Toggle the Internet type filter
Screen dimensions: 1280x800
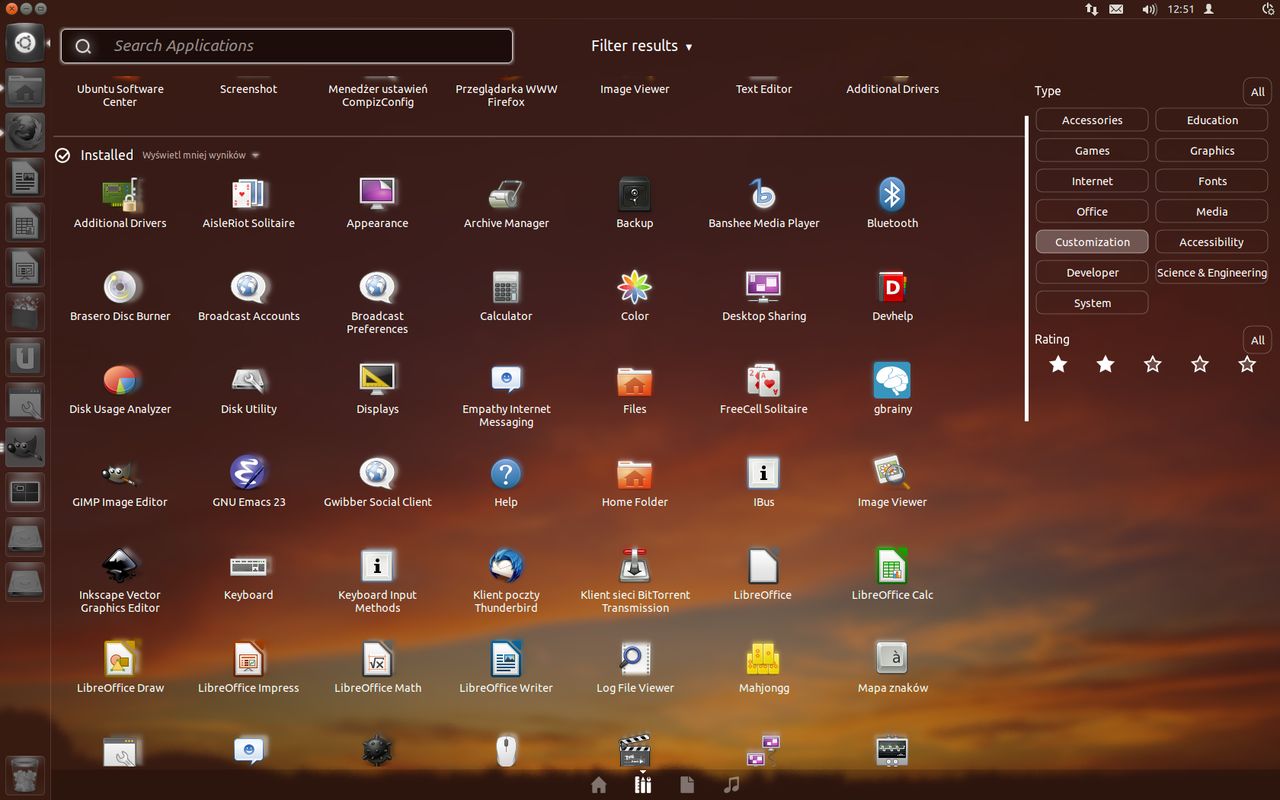click(1092, 181)
